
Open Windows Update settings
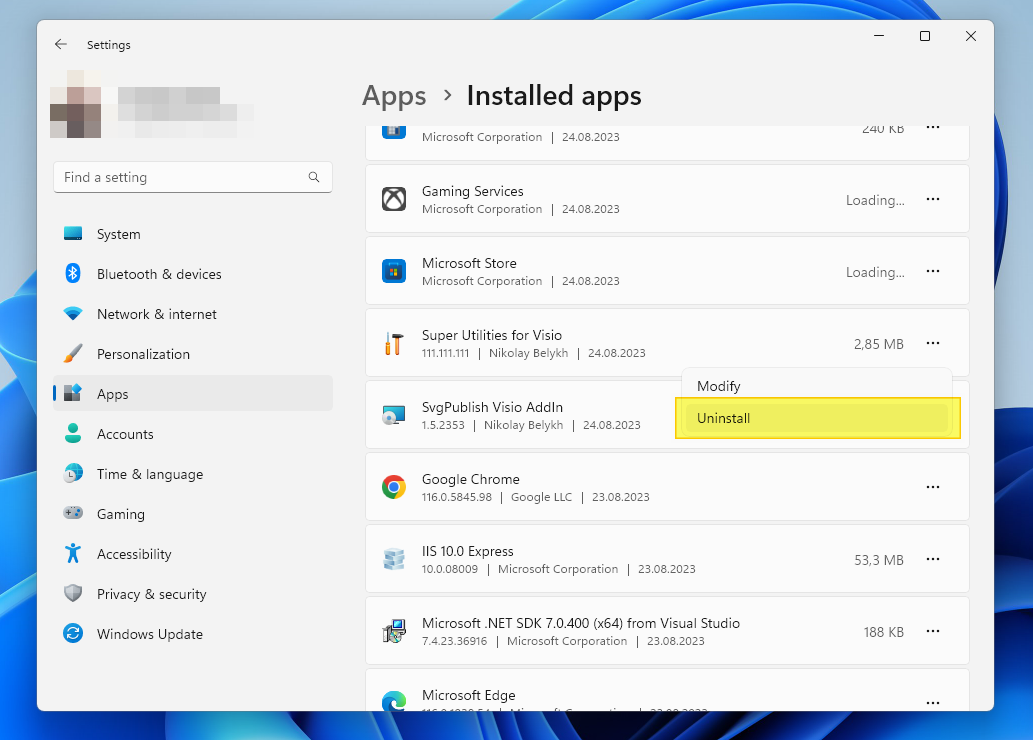coord(193,634)
